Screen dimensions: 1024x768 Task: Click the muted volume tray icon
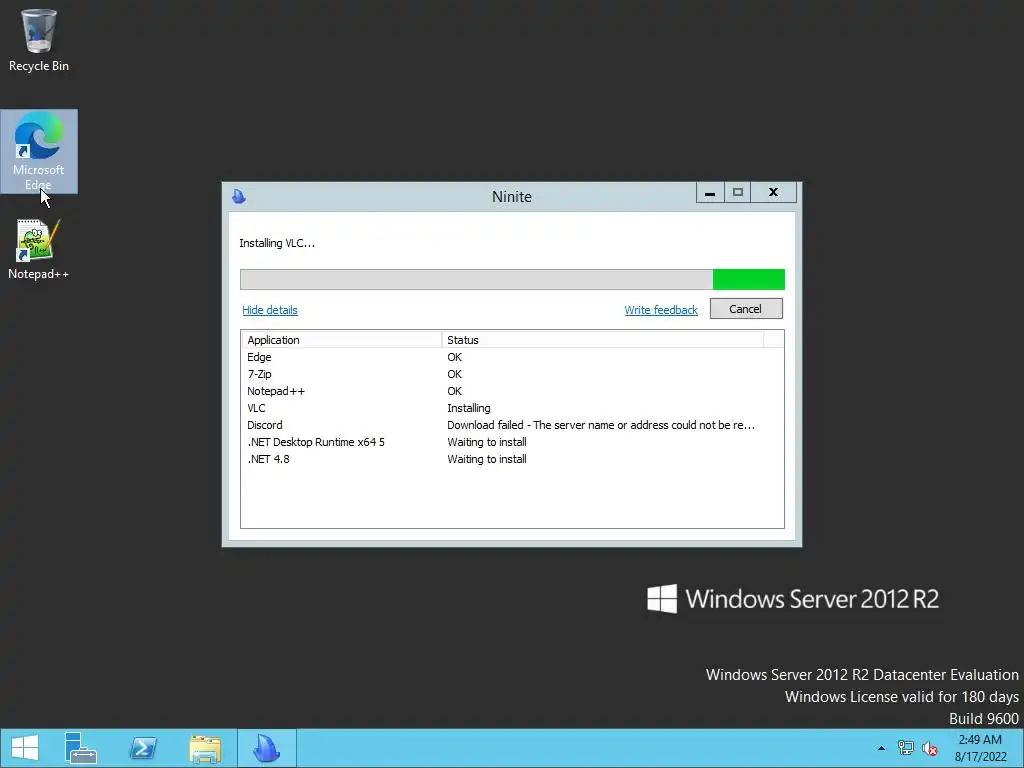[929, 748]
